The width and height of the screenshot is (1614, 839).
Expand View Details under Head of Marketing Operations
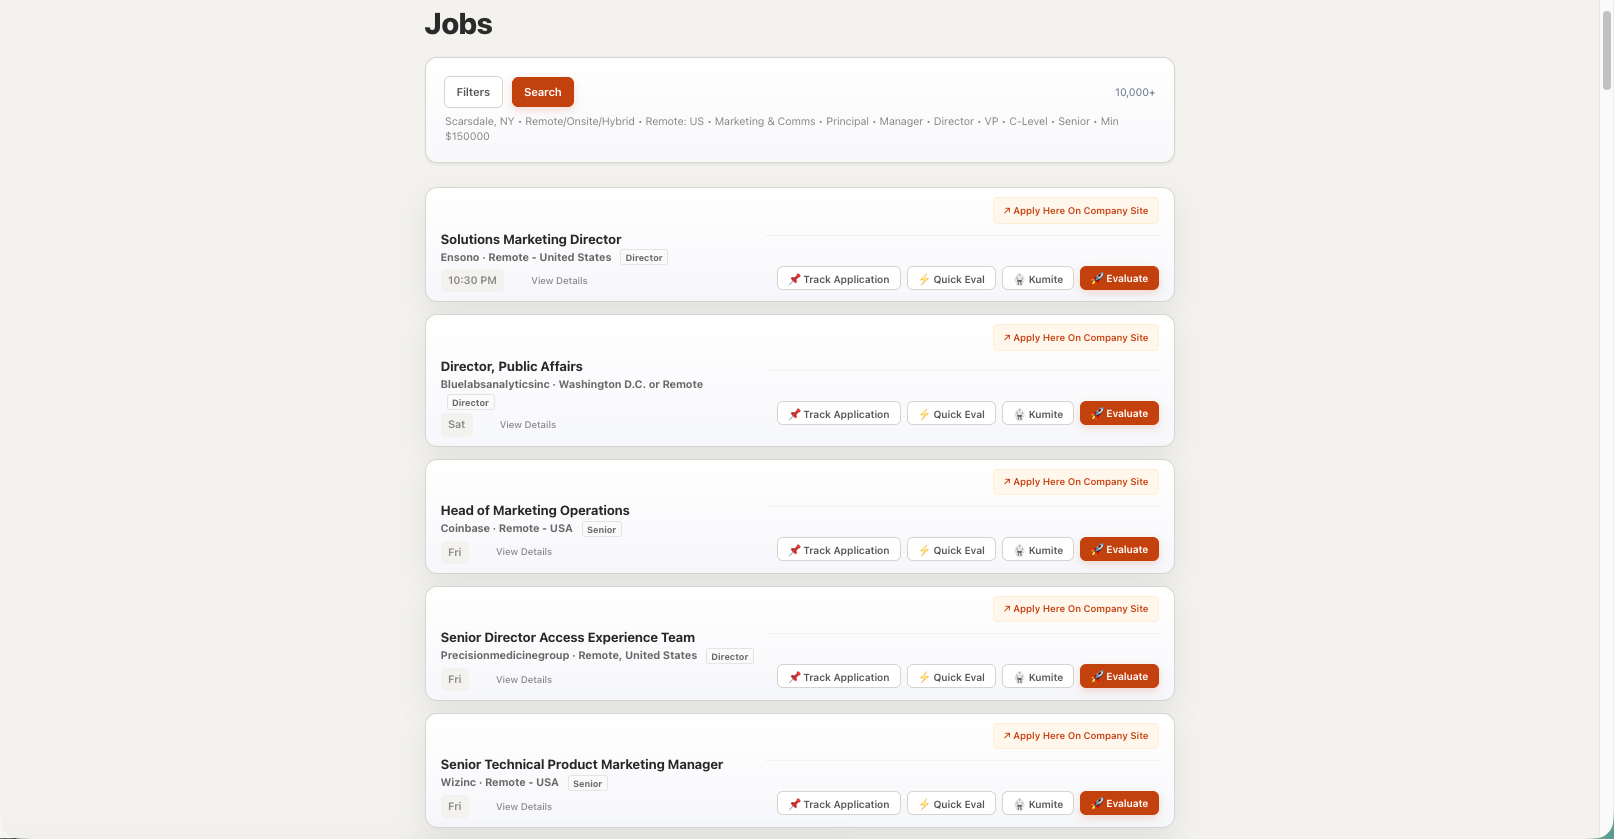click(x=523, y=551)
